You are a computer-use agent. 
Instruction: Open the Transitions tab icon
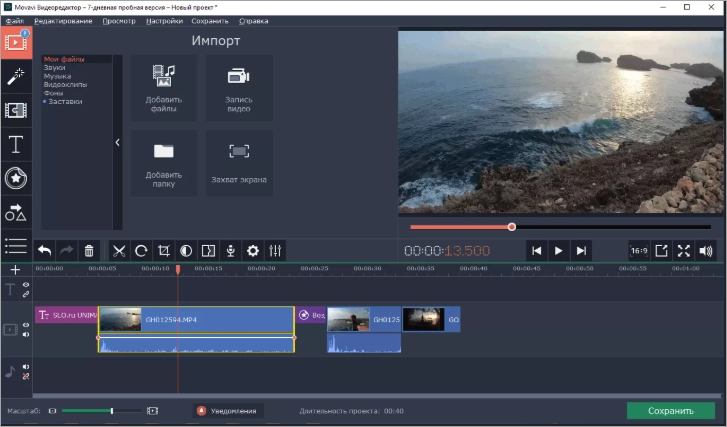[x=16, y=110]
